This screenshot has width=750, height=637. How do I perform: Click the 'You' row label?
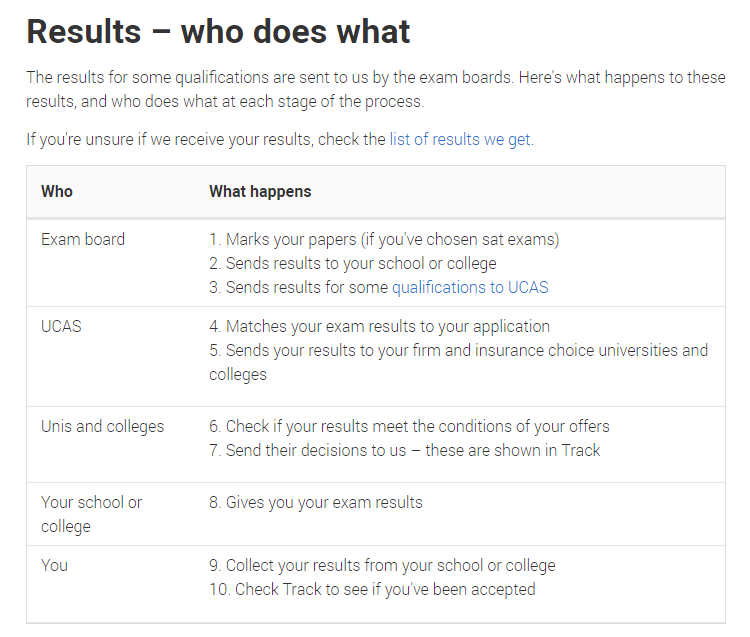(54, 565)
